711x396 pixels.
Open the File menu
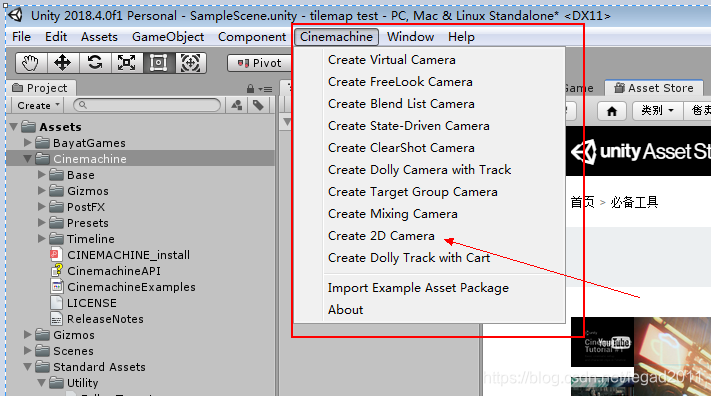point(21,37)
